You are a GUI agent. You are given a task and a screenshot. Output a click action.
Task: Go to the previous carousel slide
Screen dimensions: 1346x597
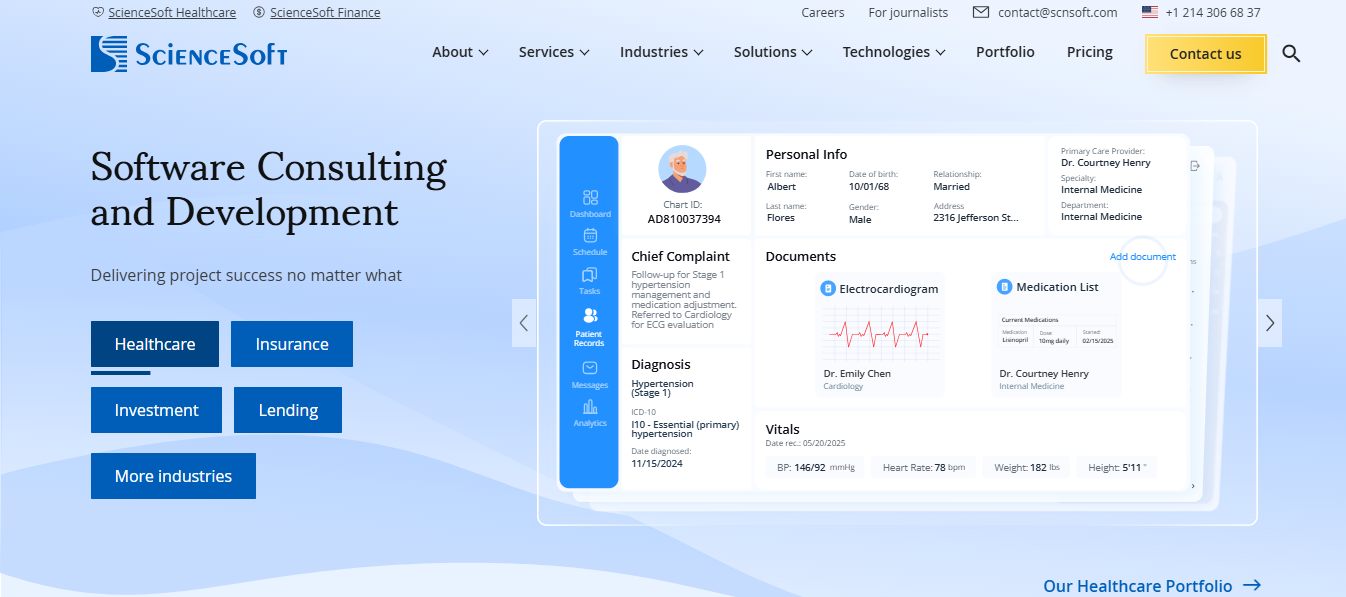(524, 323)
